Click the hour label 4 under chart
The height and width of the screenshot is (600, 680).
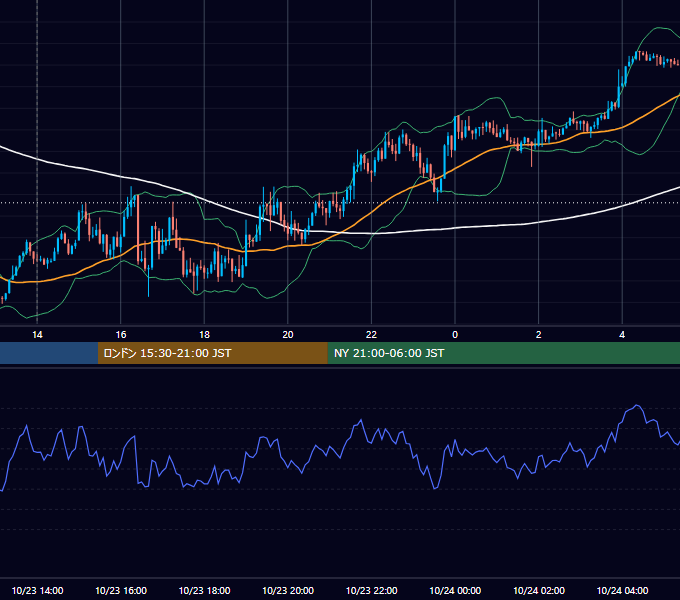(622, 335)
